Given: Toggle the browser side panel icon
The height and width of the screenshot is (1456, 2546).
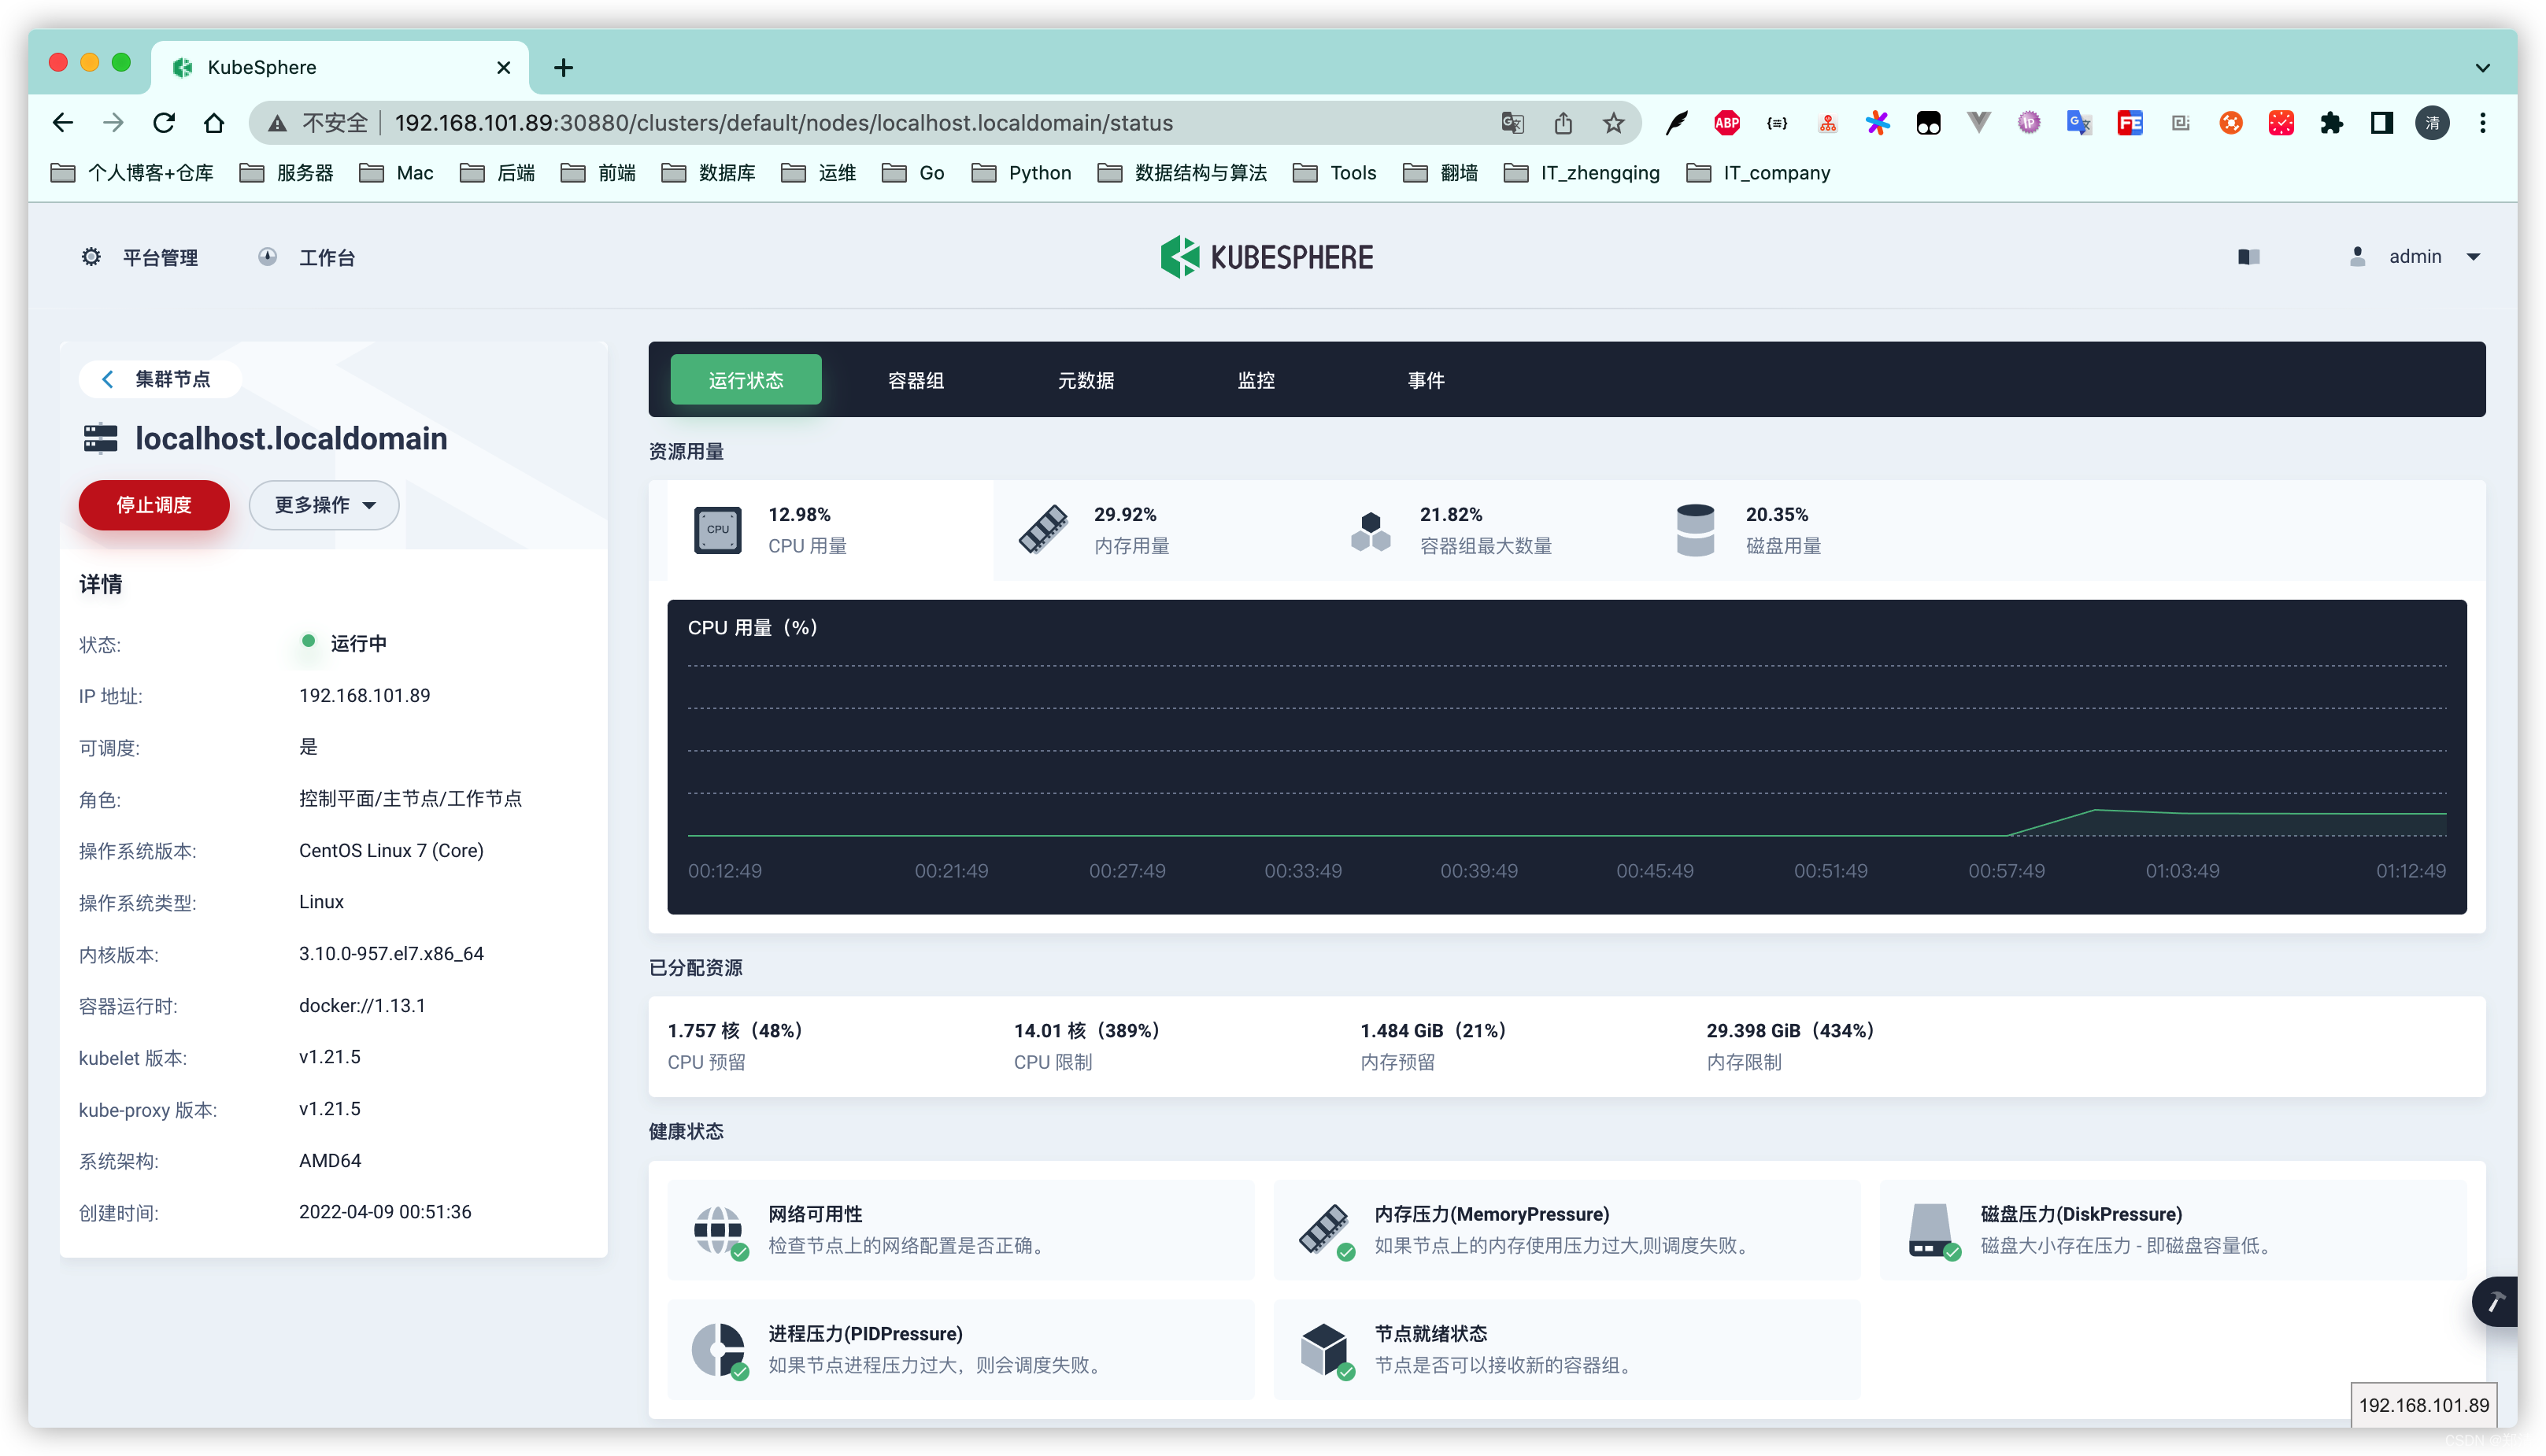Looking at the screenshot, I should pyautogui.click(x=2381, y=123).
